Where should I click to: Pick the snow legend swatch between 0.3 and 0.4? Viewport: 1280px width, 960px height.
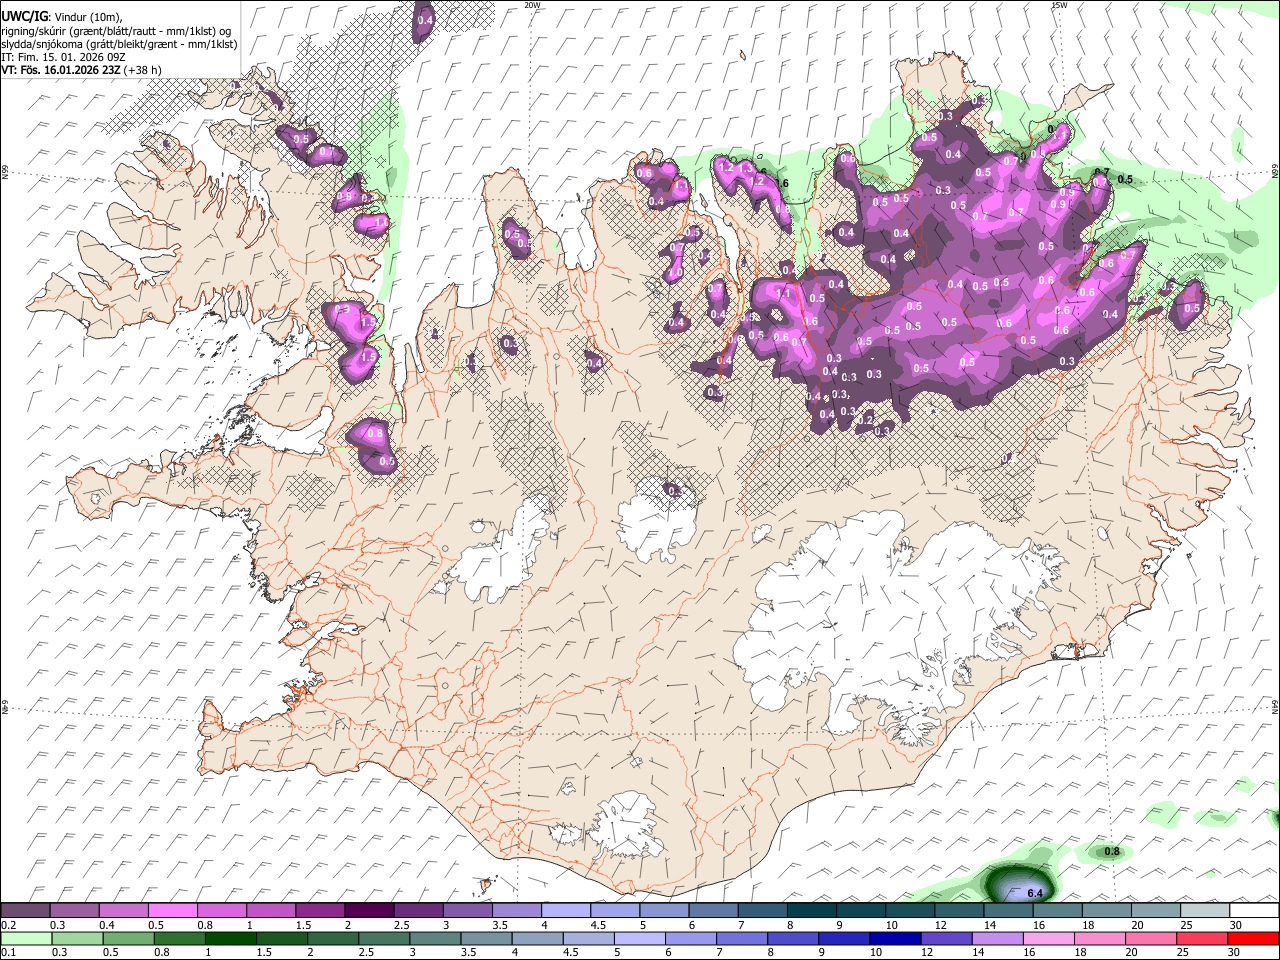(x=74, y=911)
